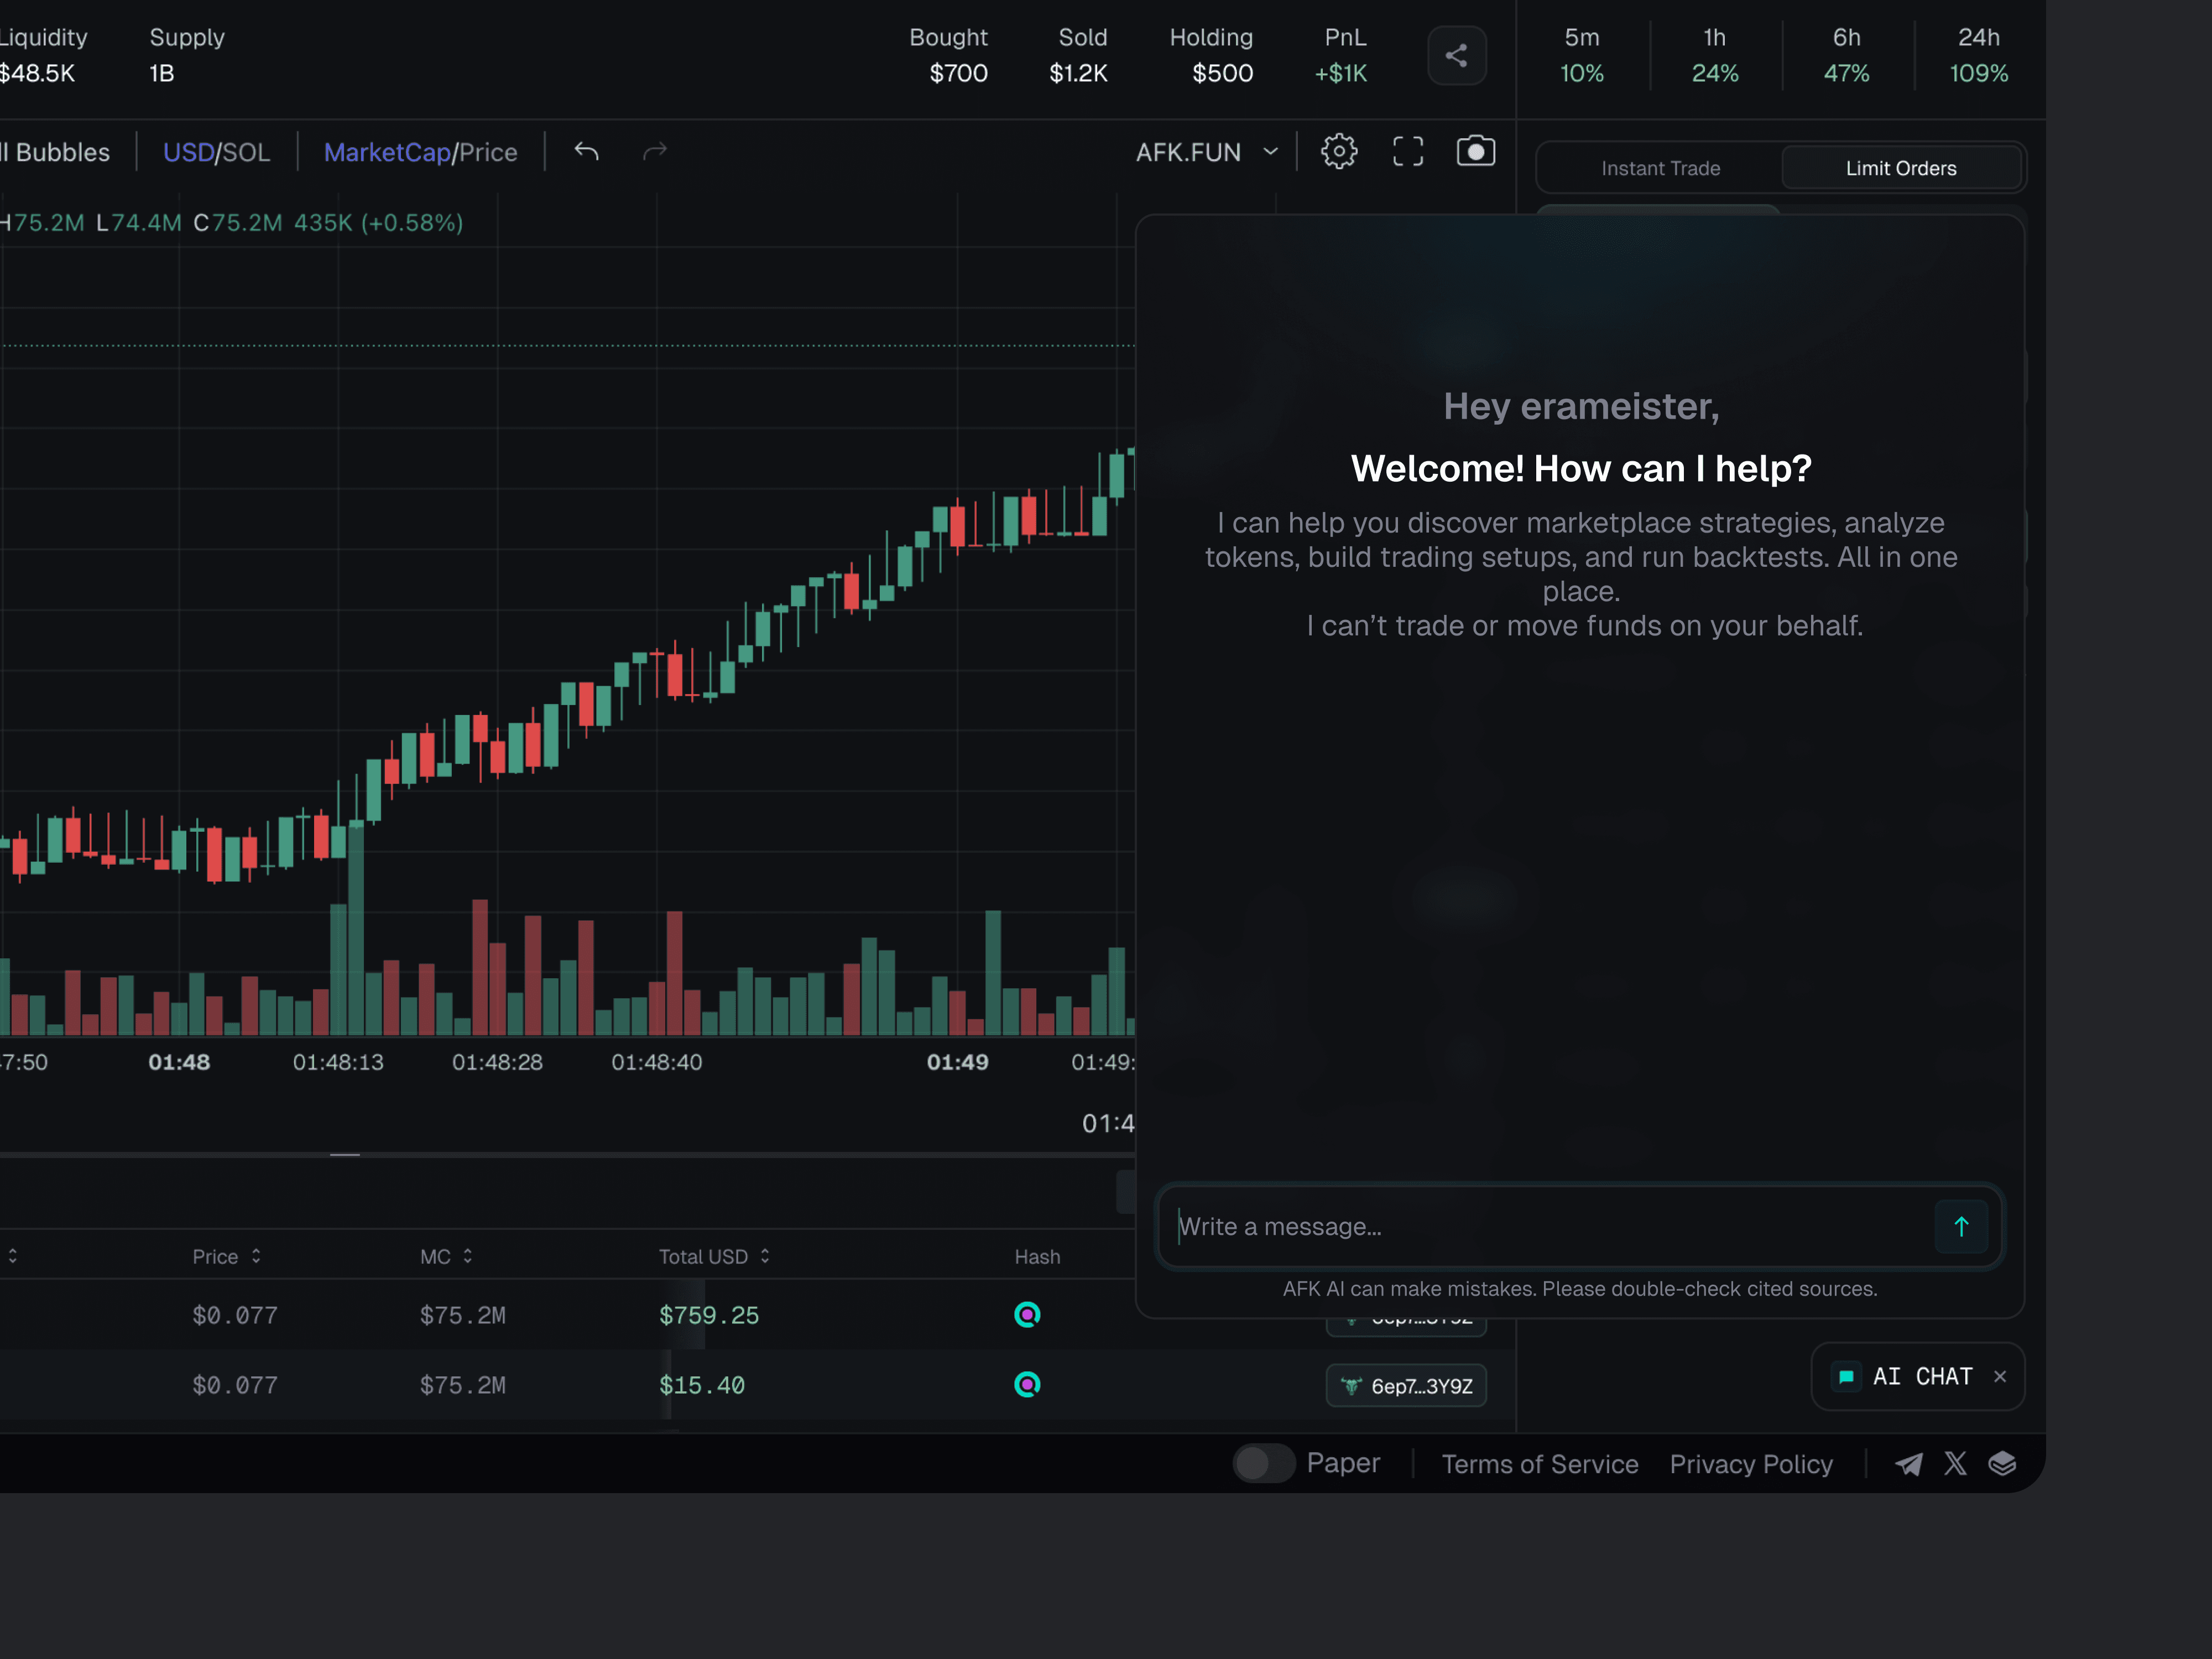2212x1659 pixels.
Task: Click the Bought $700 value
Action: 958,73
